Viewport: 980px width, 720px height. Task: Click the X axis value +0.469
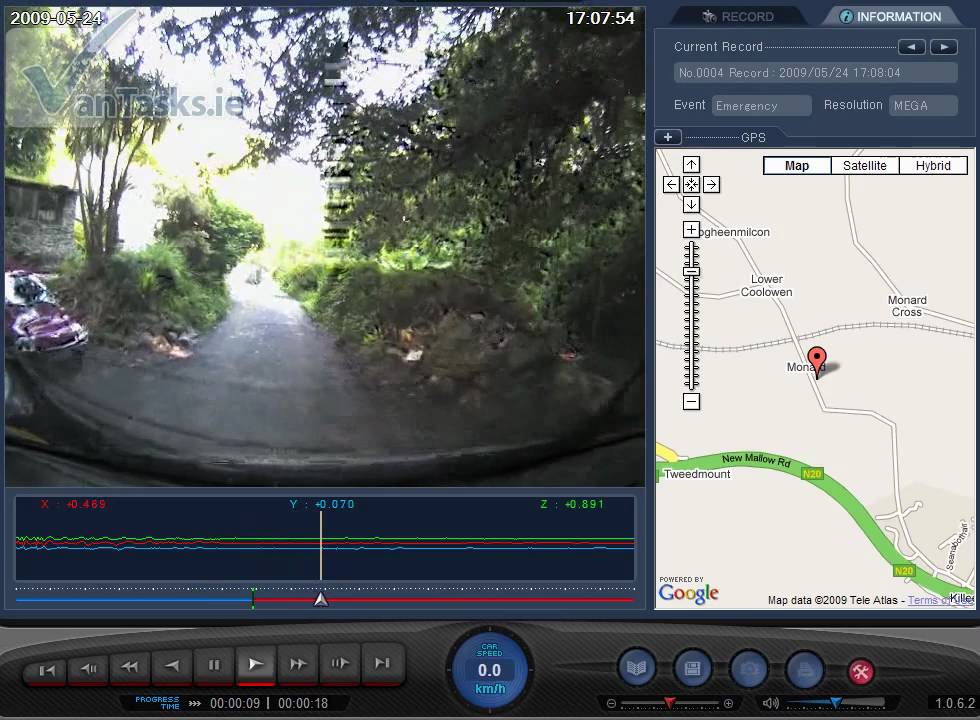click(x=86, y=504)
